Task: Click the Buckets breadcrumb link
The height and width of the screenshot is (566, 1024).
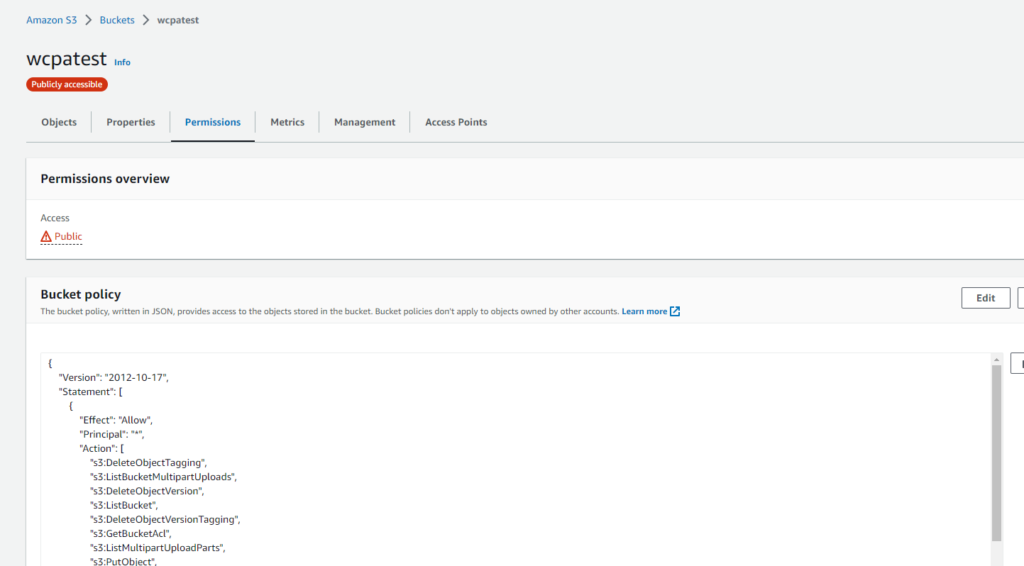Action: 117,20
